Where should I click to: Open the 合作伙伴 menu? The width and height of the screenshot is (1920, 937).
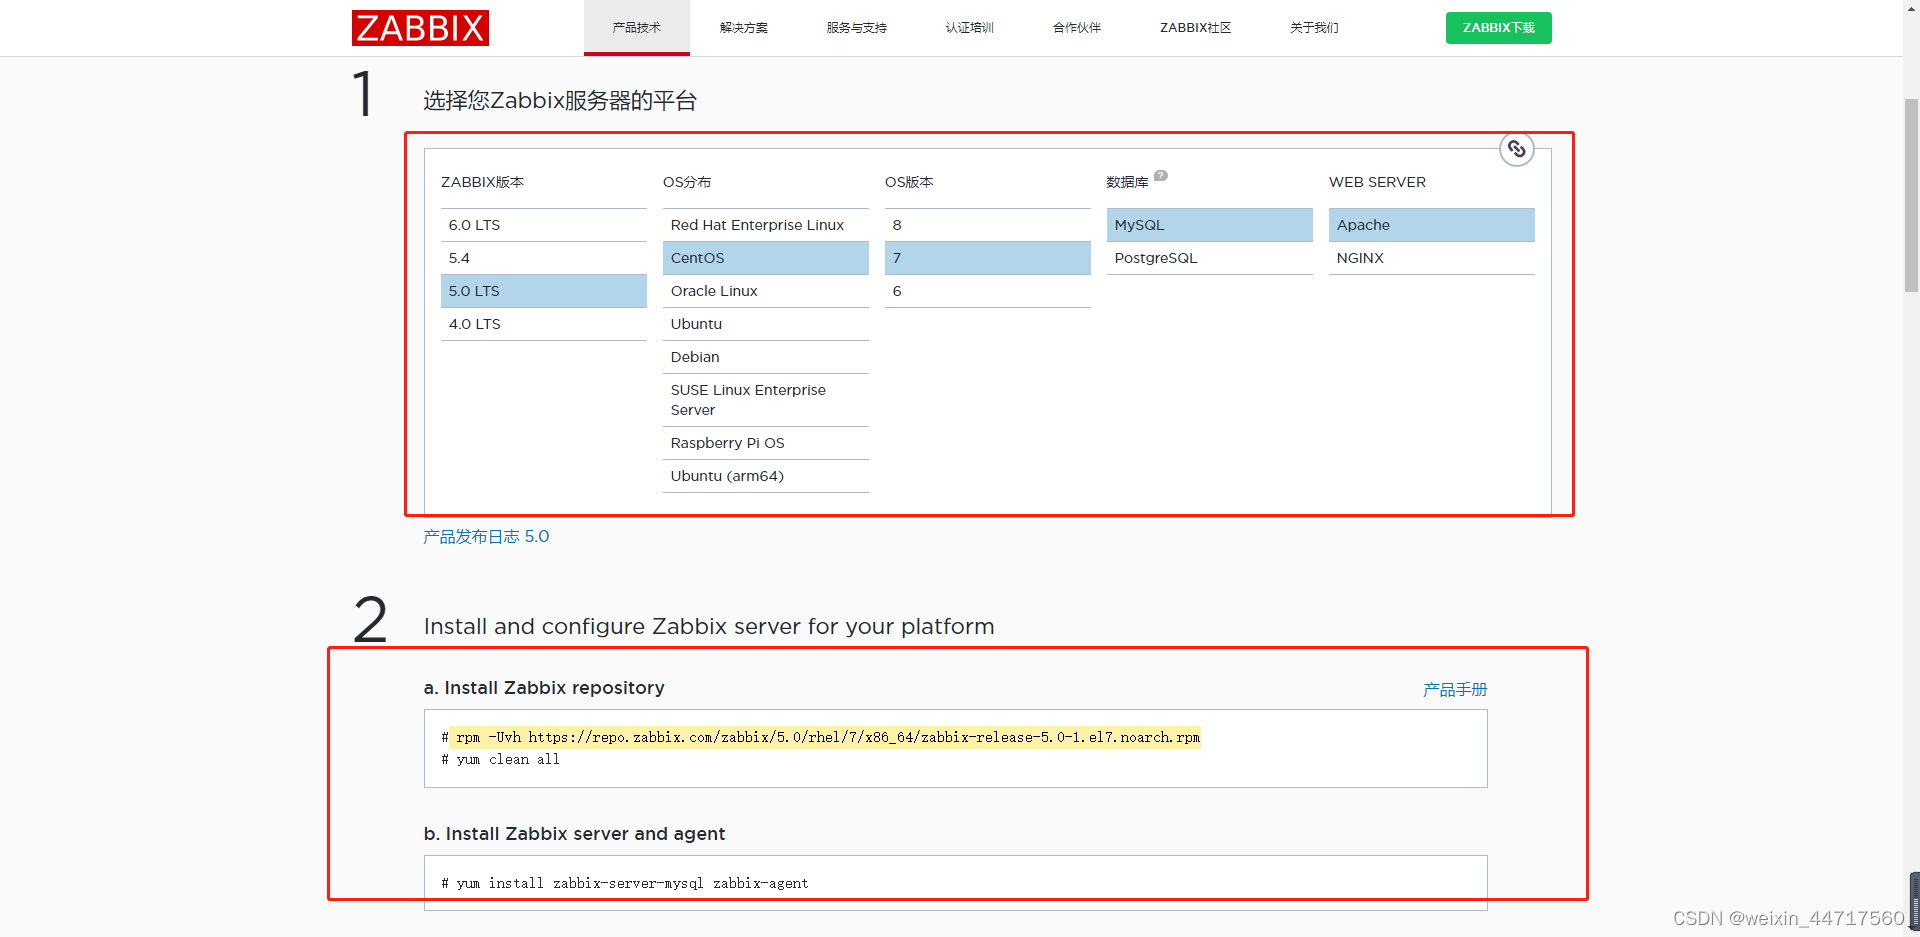tap(1077, 28)
